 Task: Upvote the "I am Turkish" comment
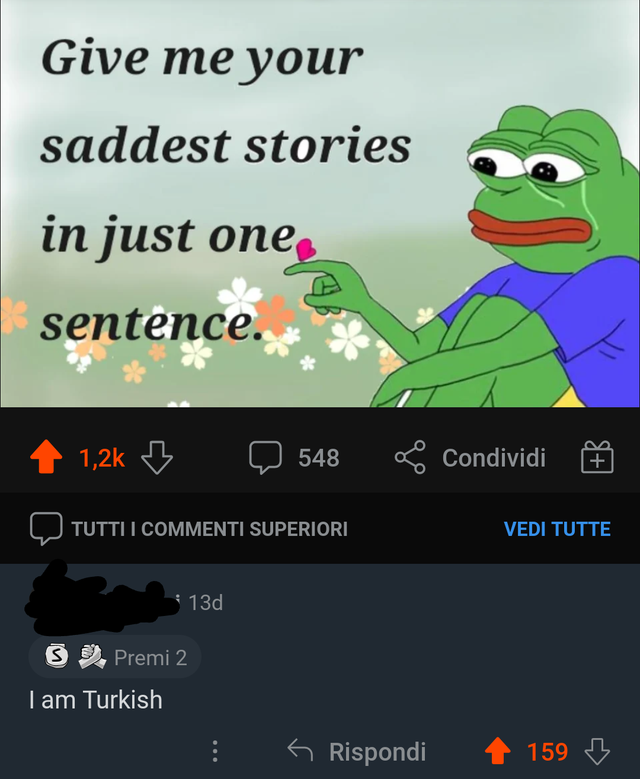pyautogui.click(x=496, y=751)
